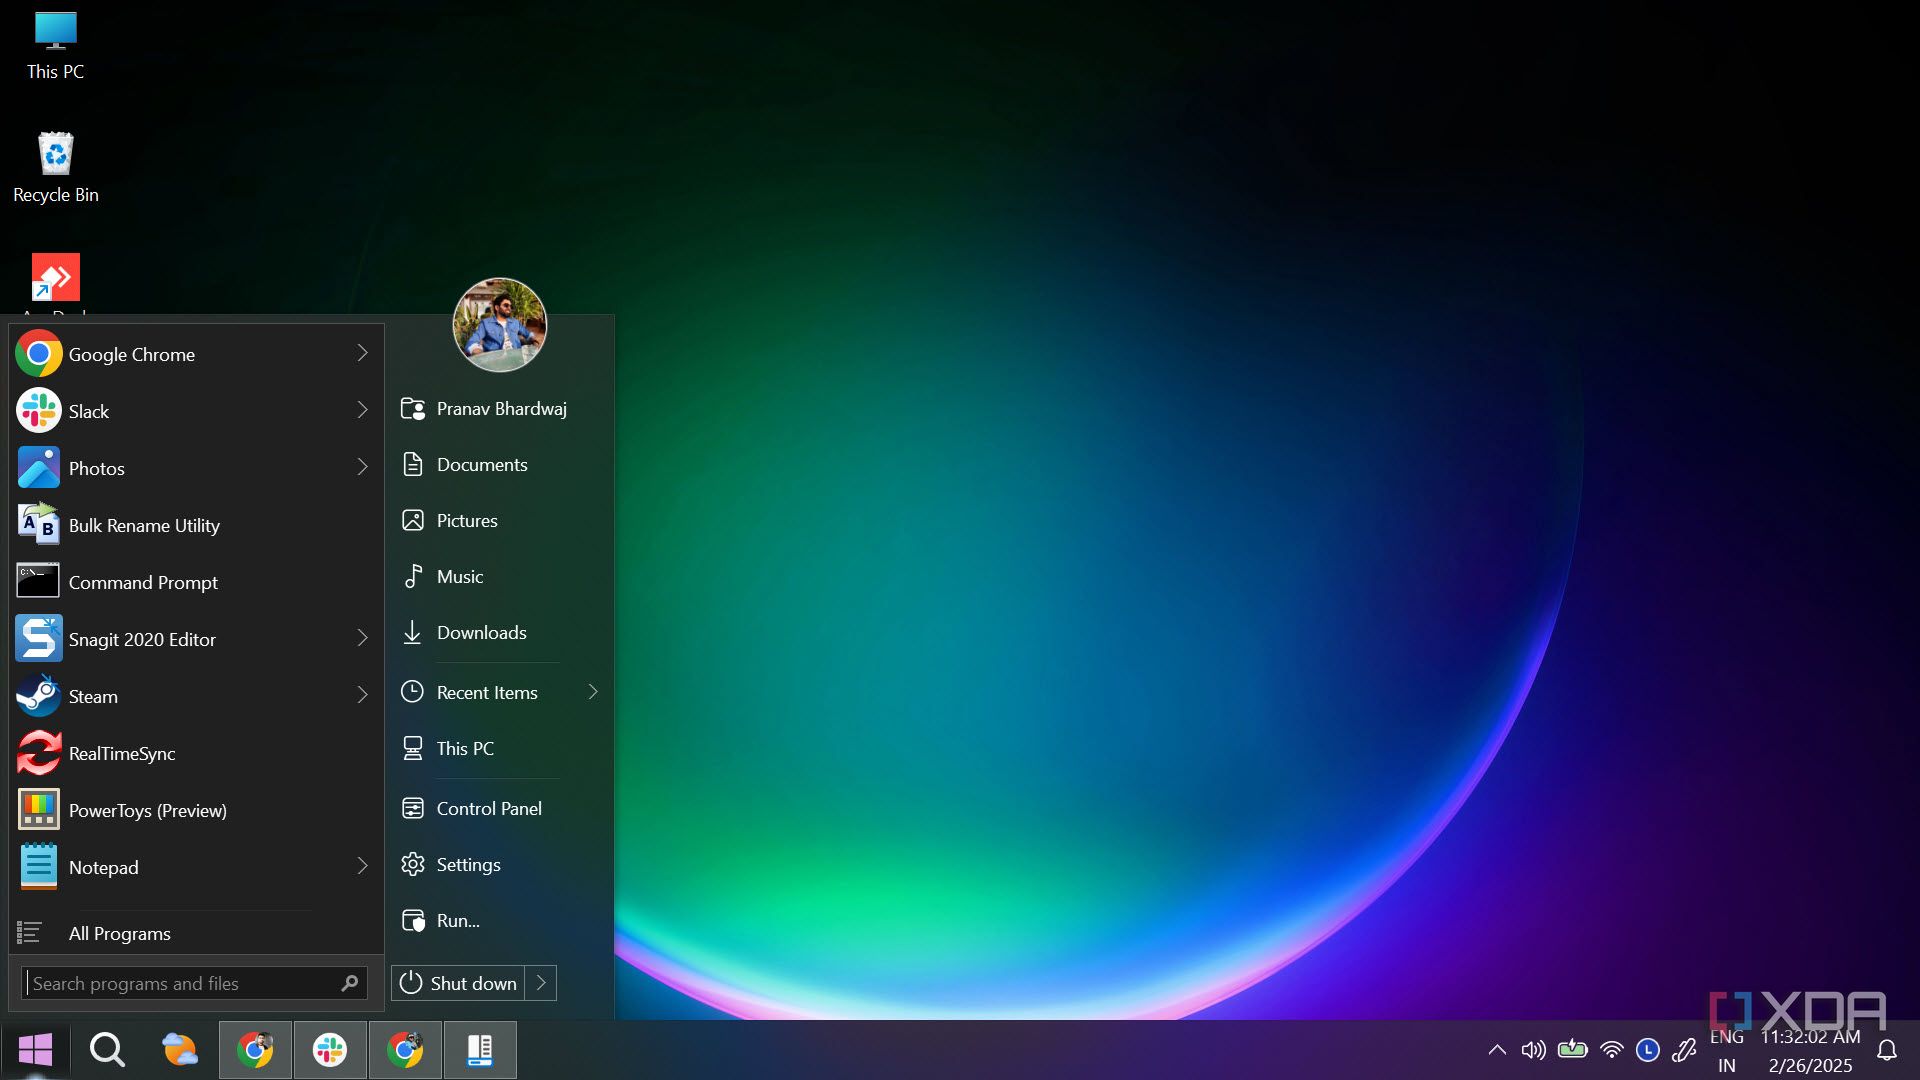Click the Shut down button
1920x1080 pixels.
point(459,983)
